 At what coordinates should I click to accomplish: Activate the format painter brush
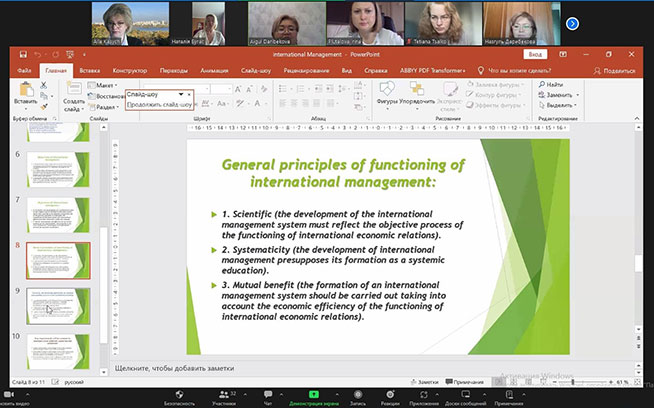43,107
